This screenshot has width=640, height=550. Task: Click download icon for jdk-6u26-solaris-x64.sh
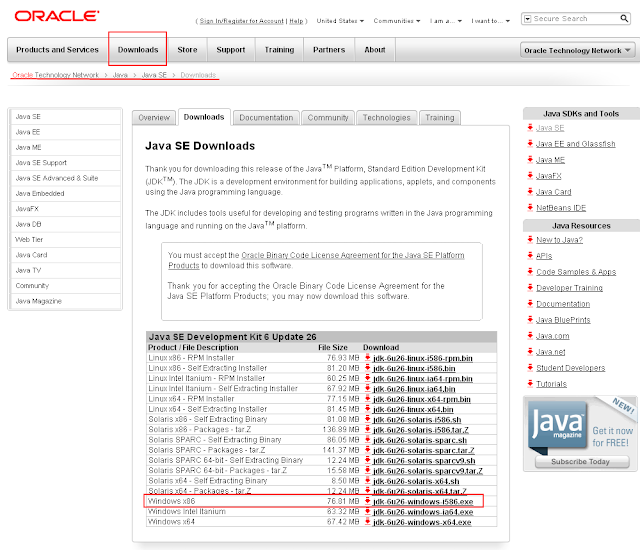point(367,481)
